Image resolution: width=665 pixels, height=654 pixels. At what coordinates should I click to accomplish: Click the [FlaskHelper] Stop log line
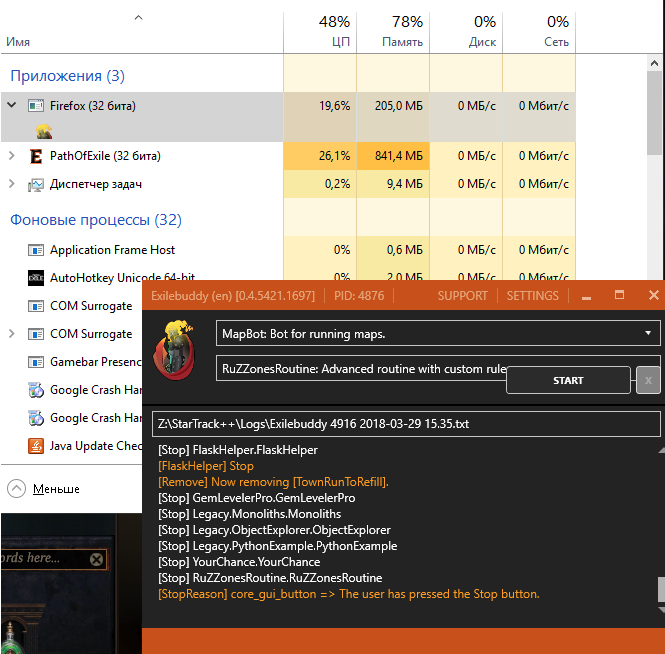[206, 466]
